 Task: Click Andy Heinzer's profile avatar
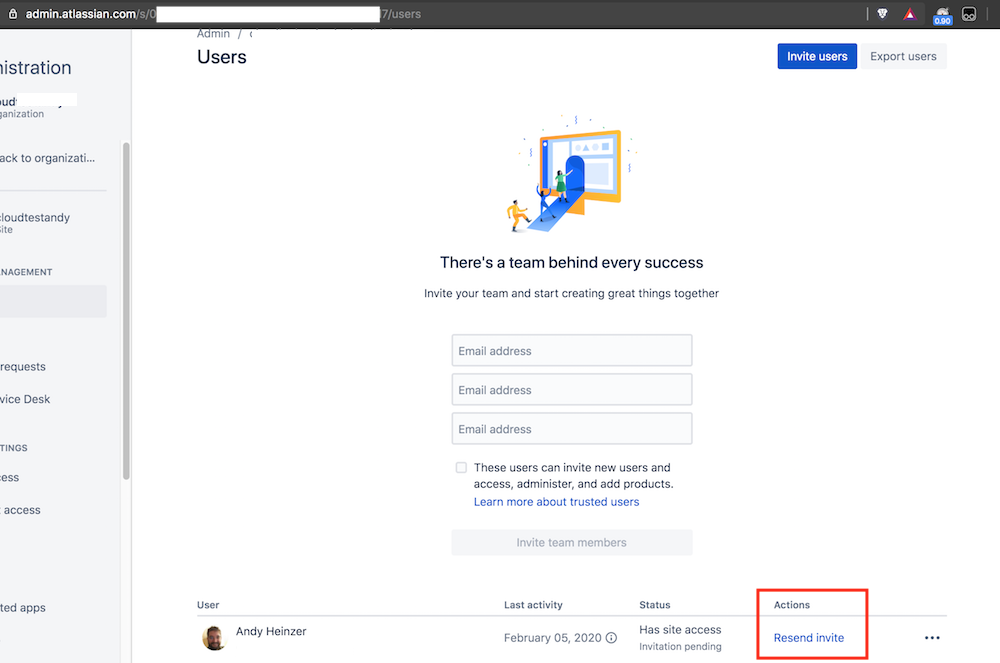coord(214,638)
